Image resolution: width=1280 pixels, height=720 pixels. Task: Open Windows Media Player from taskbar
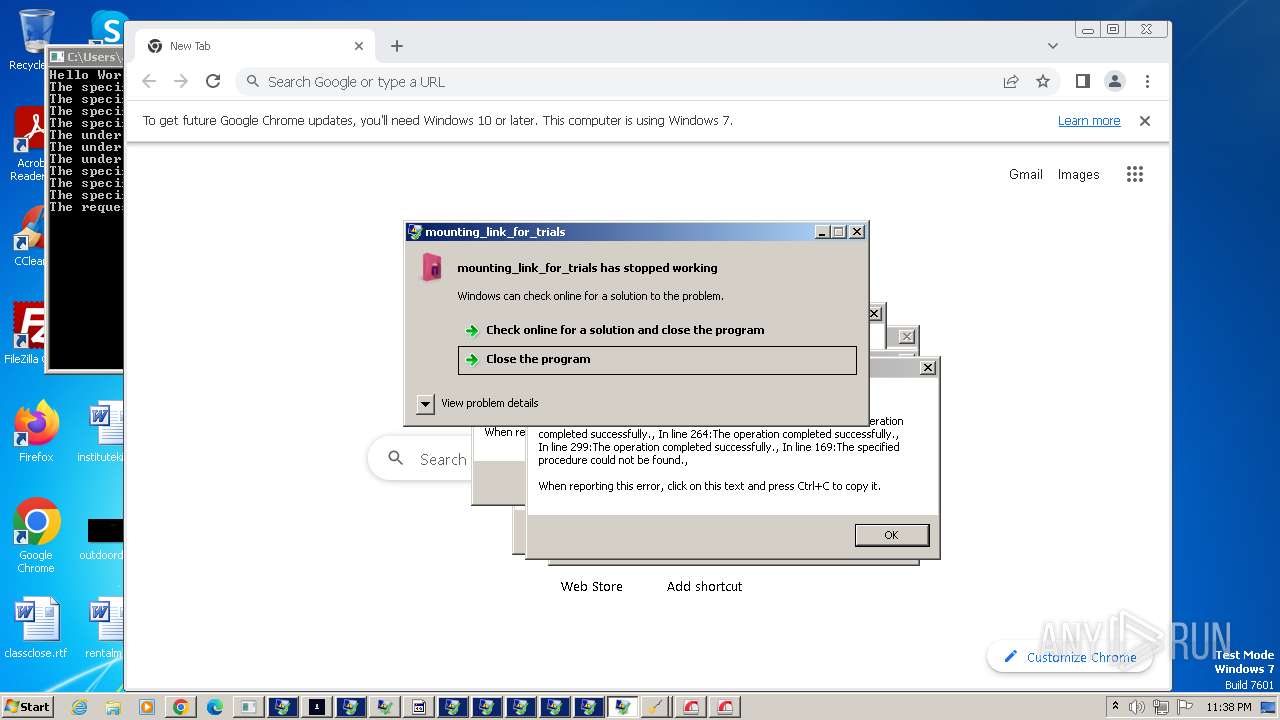pos(147,707)
